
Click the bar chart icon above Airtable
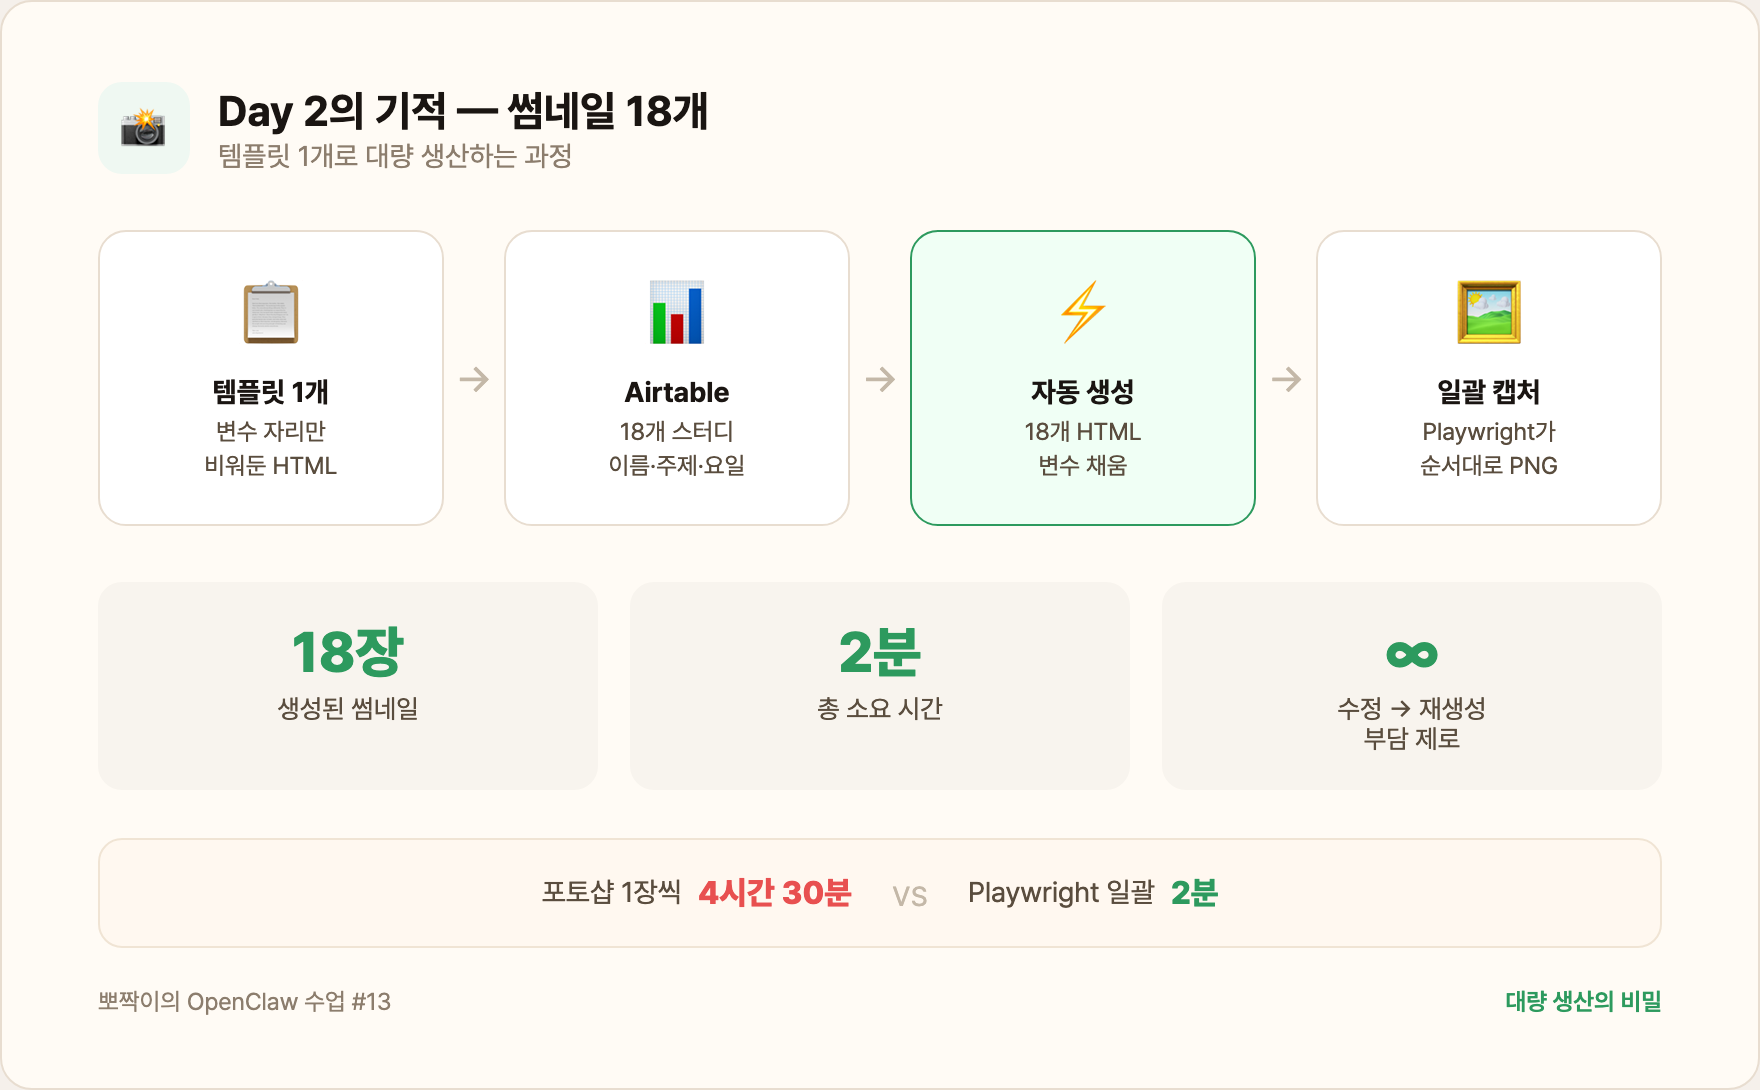click(x=677, y=312)
